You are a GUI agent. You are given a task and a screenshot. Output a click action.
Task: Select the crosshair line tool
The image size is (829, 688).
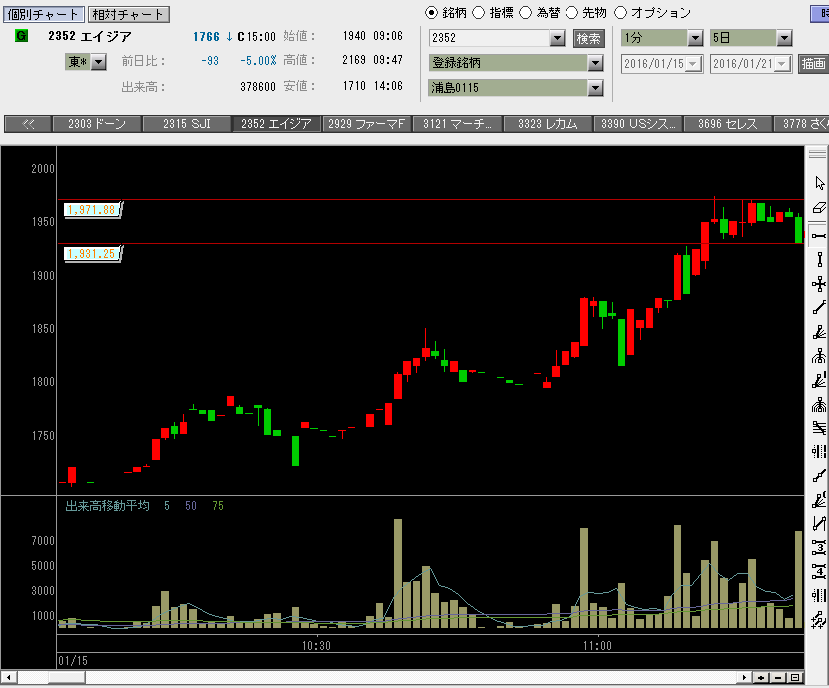point(819,284)
